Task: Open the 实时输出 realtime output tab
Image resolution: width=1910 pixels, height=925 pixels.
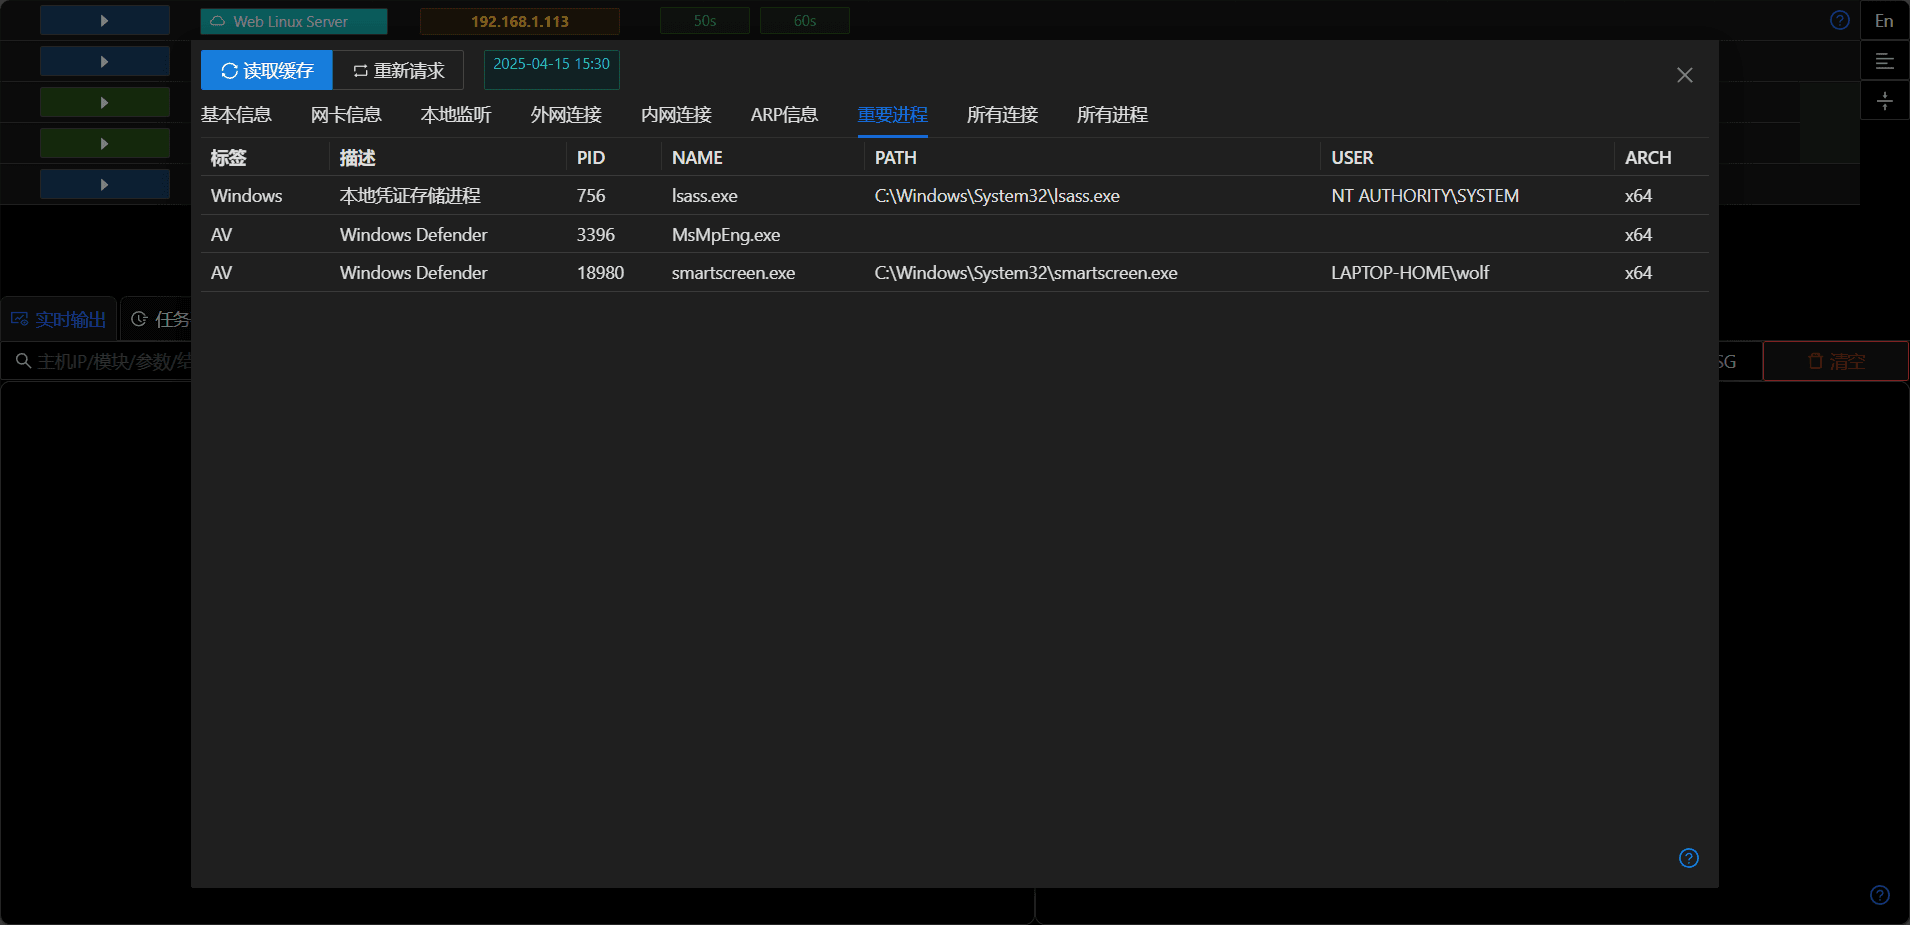Action: point(59,319)
